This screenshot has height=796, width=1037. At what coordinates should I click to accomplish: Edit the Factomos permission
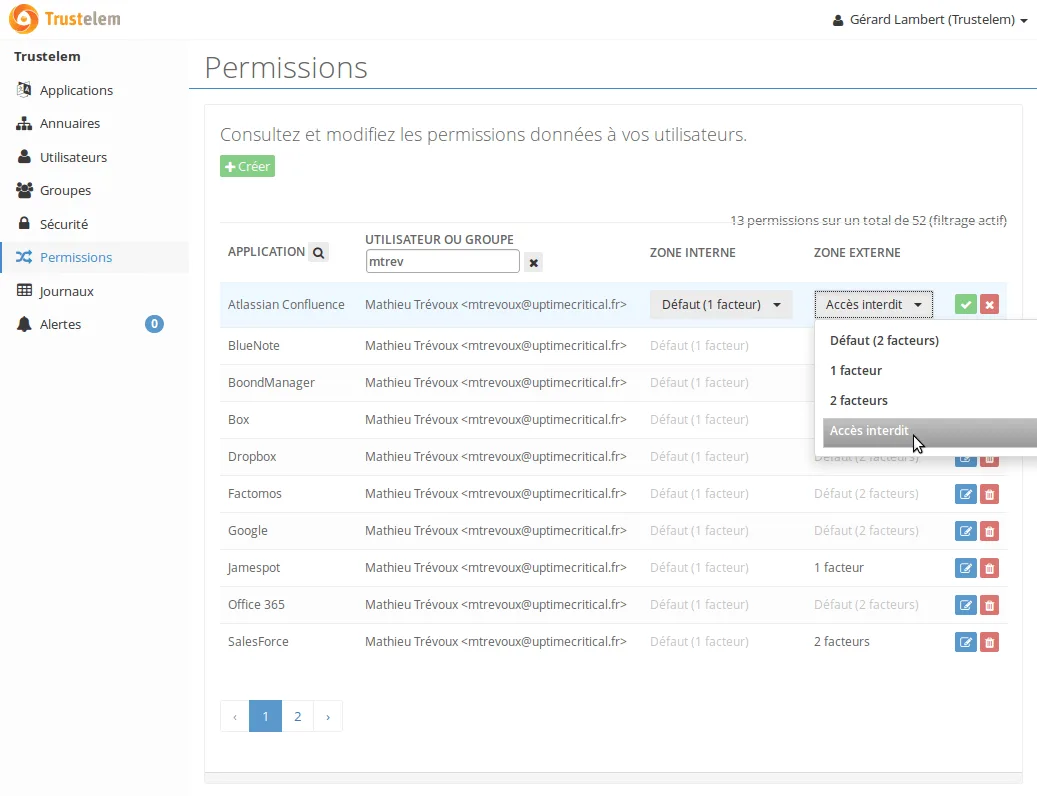click(966, 494)
